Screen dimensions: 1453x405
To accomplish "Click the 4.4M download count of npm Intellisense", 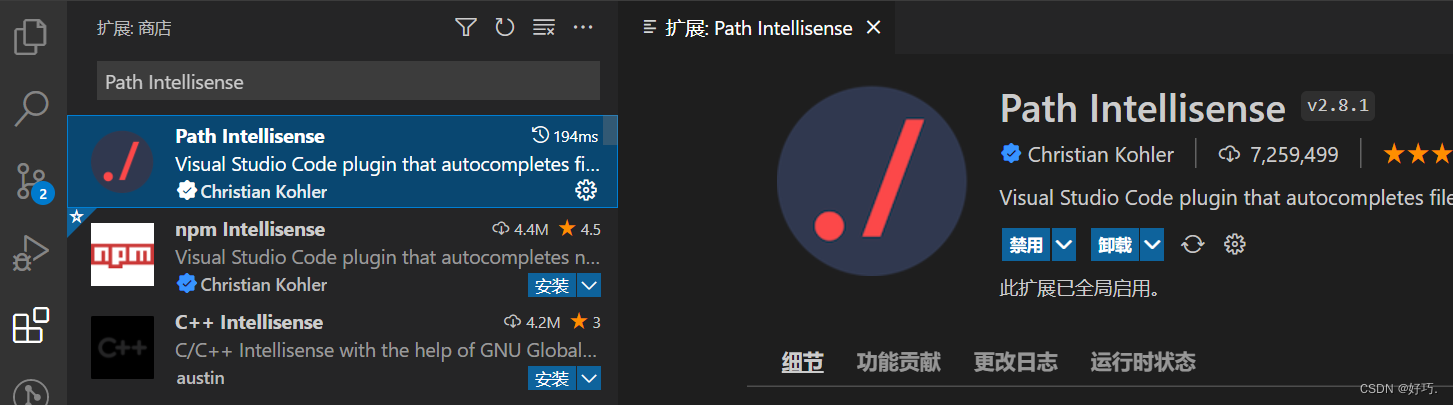I will pyautogui.click(x=520, y=229).
